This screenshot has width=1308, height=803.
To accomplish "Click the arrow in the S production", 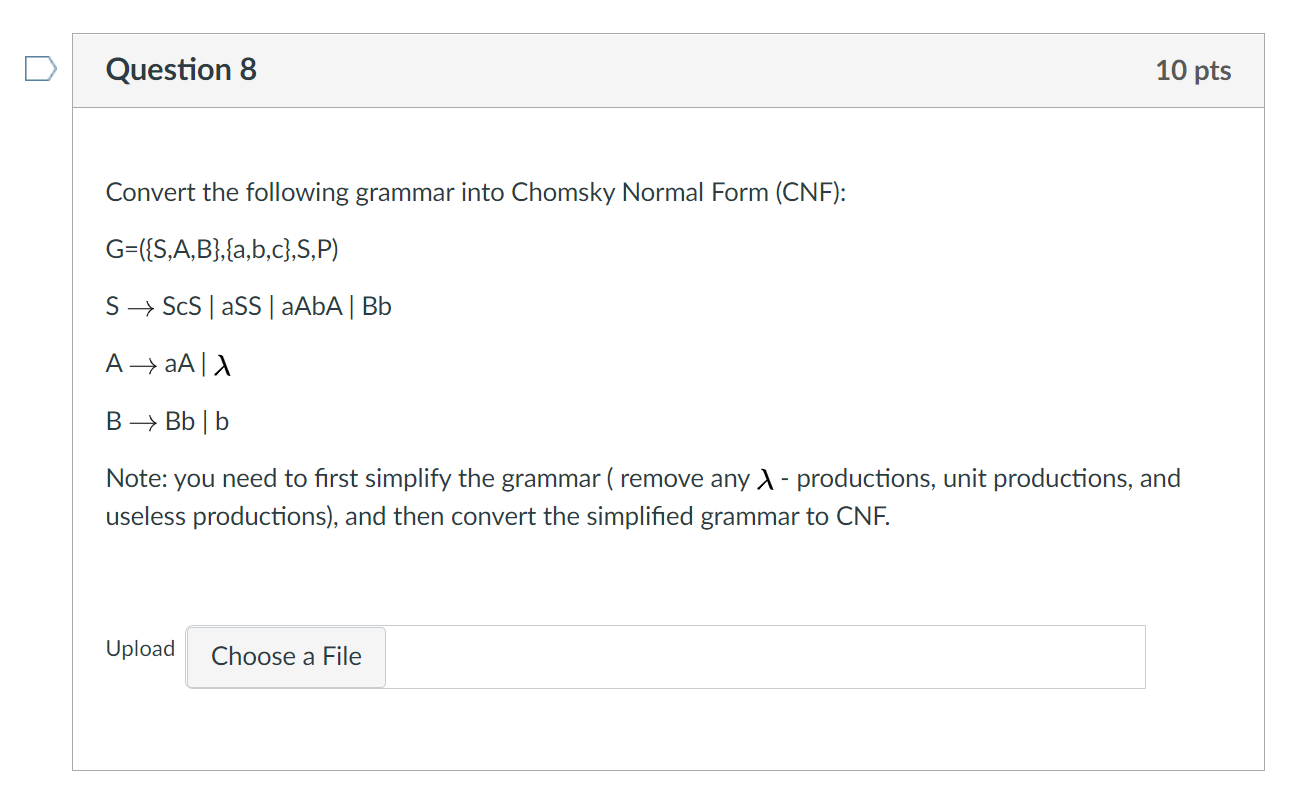I will 140,307.
